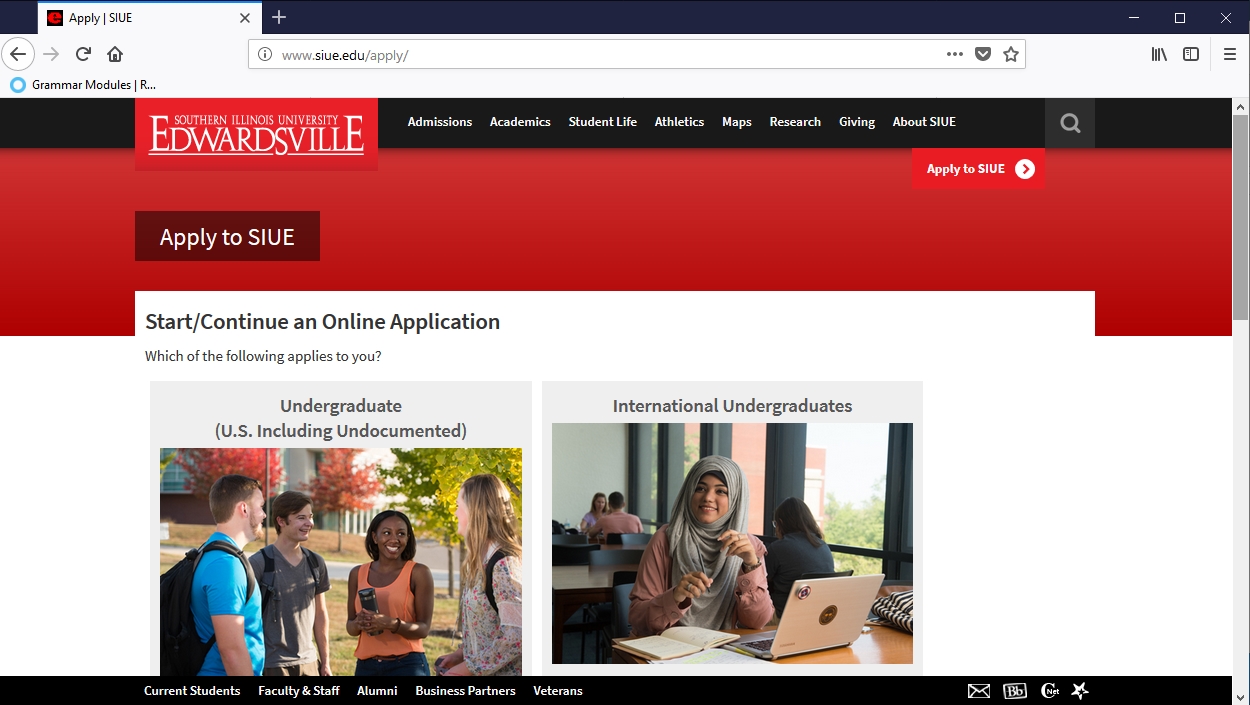
Task: Save page to Pocket
Action: [983, 54]
